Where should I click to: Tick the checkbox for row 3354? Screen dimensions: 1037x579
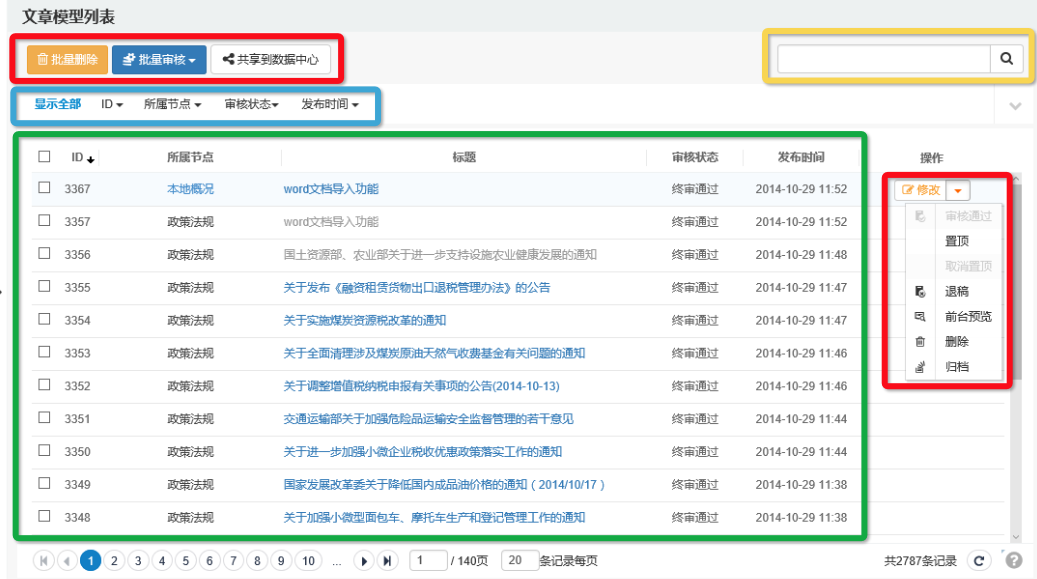point(44,320)
